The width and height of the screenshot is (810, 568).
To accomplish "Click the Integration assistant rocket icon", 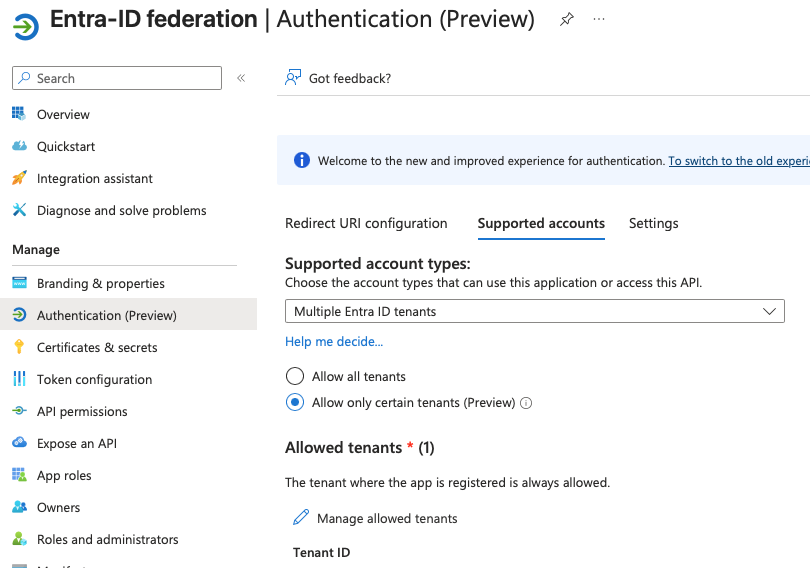I will tap(19, 178).
